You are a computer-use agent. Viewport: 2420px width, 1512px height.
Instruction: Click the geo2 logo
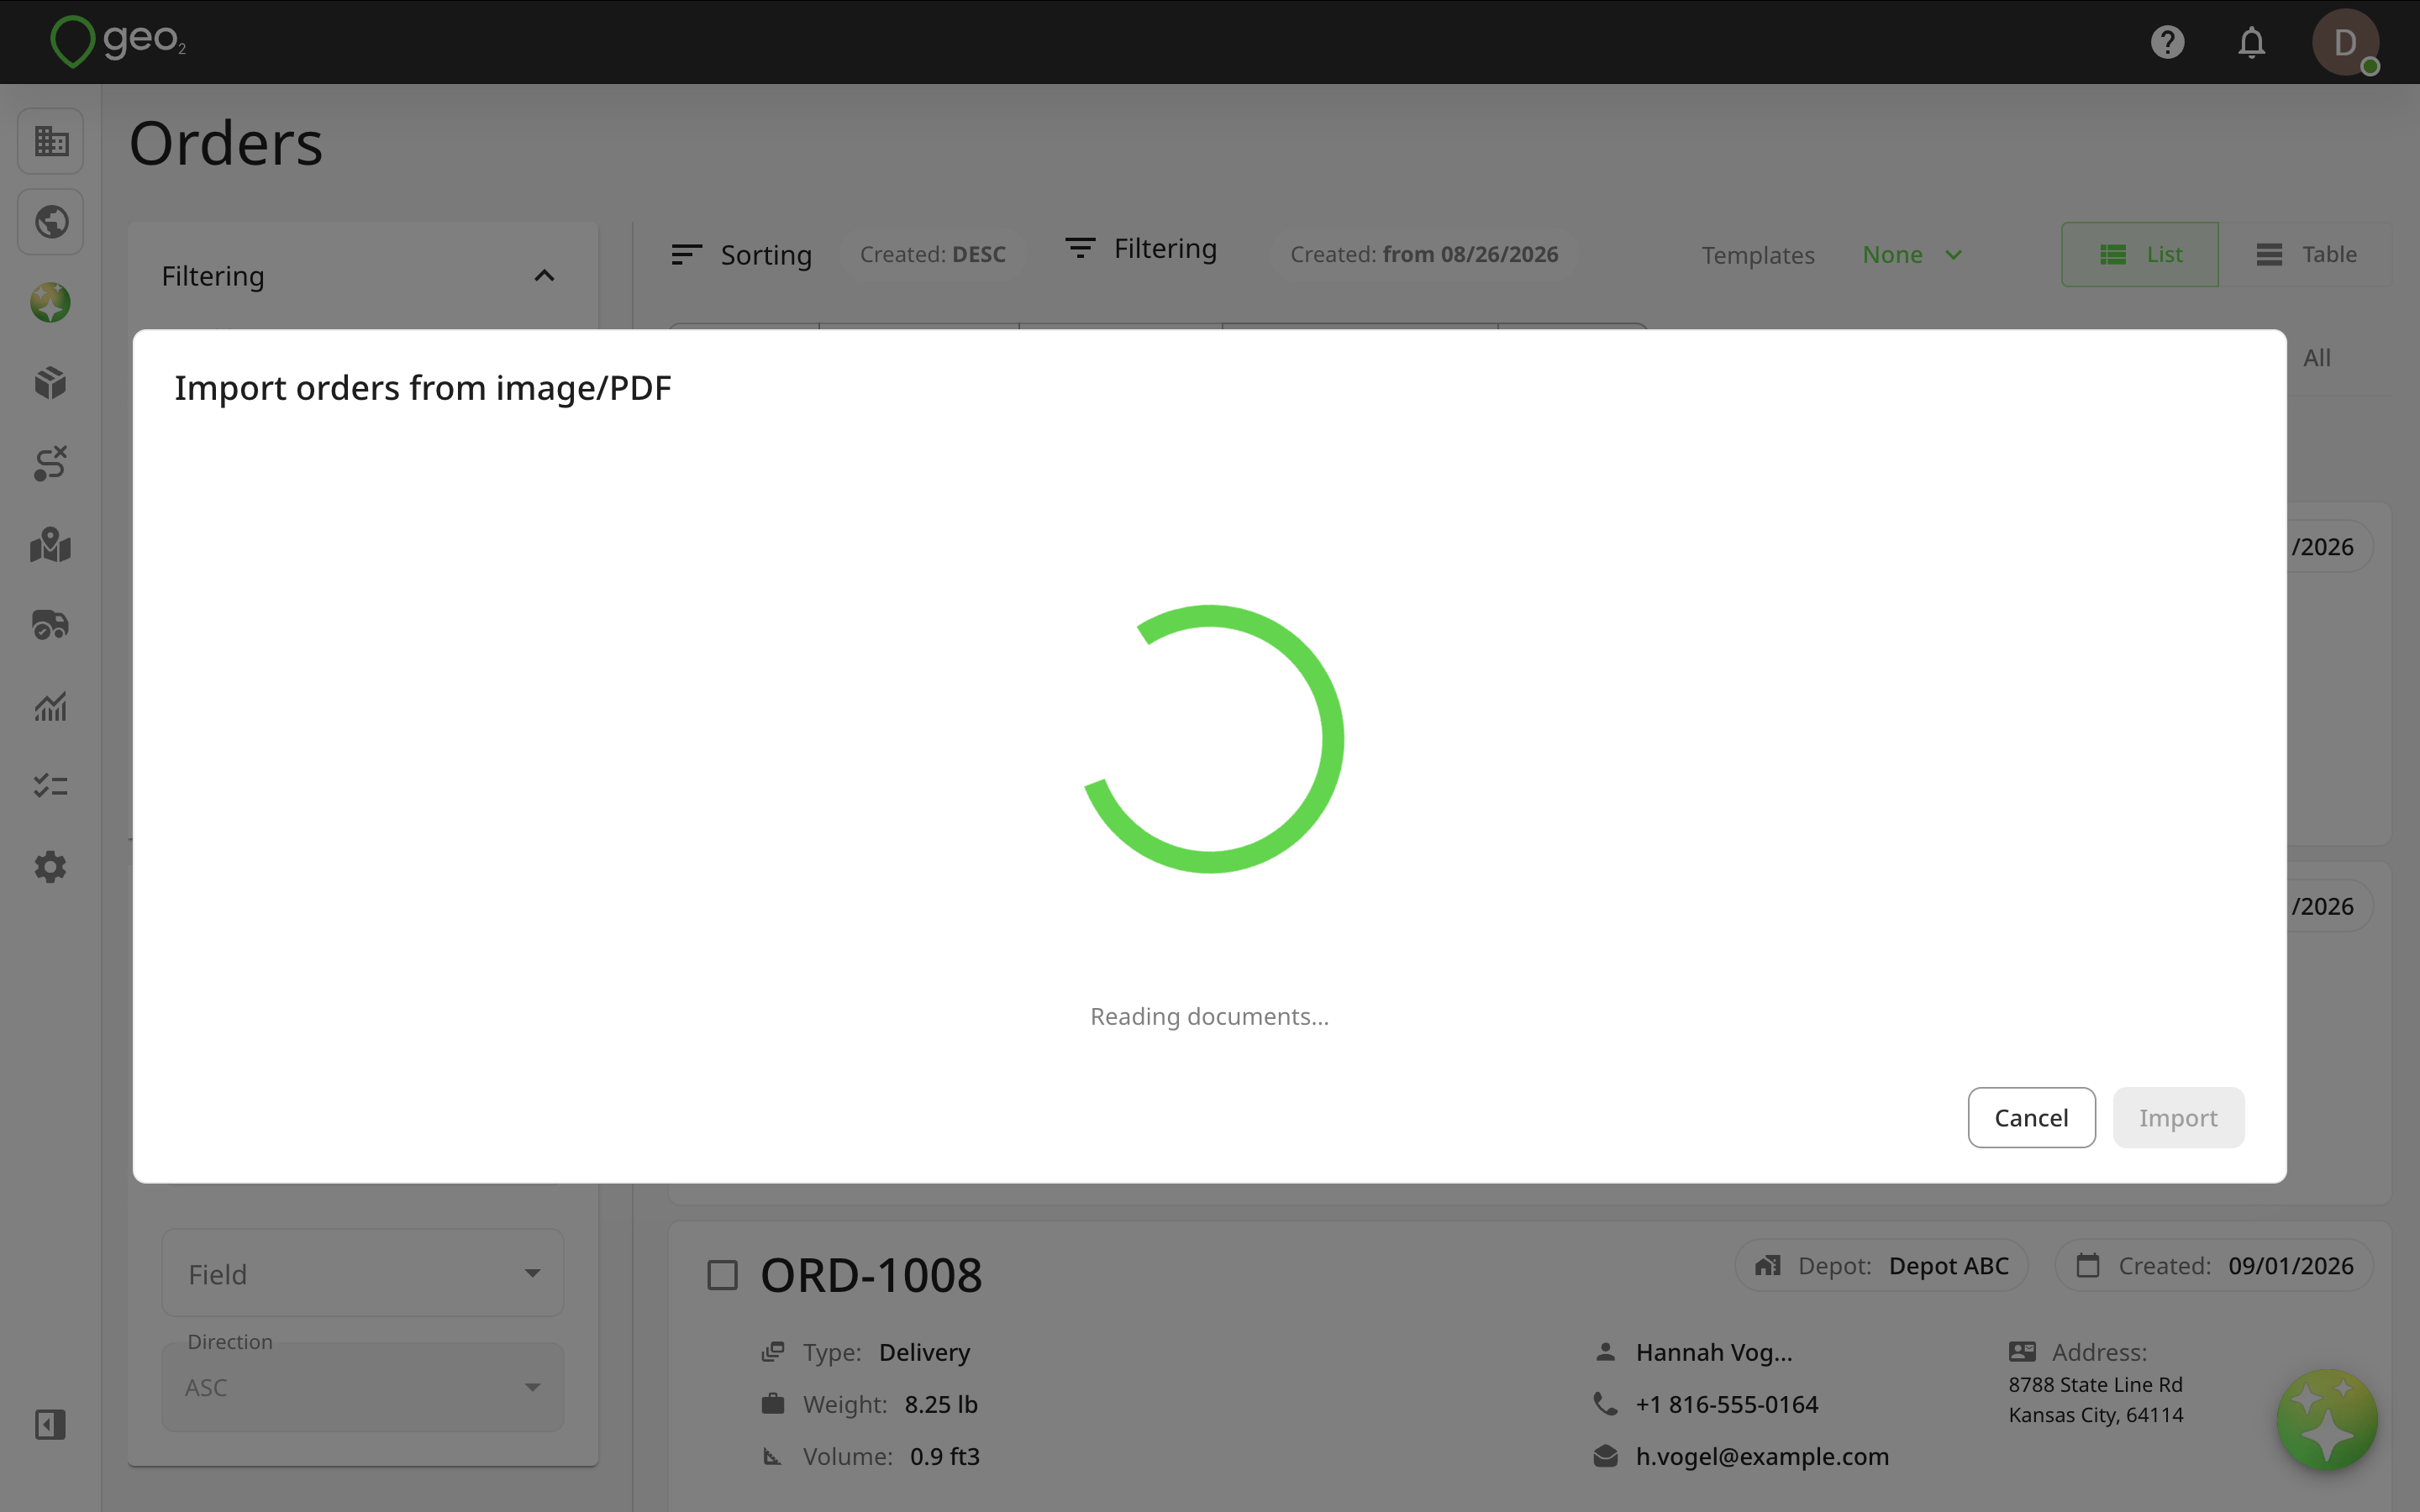coord(118,41)
